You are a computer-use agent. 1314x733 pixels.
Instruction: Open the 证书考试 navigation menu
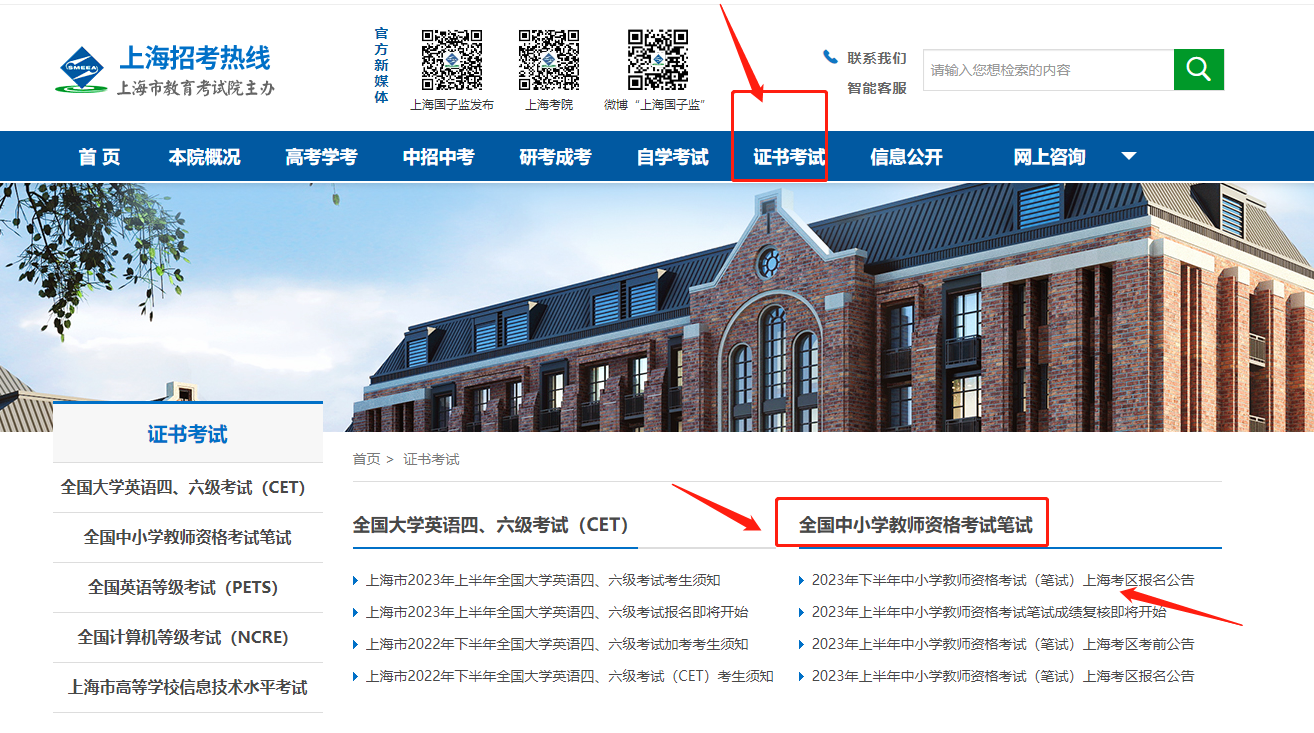coord(789,157)
